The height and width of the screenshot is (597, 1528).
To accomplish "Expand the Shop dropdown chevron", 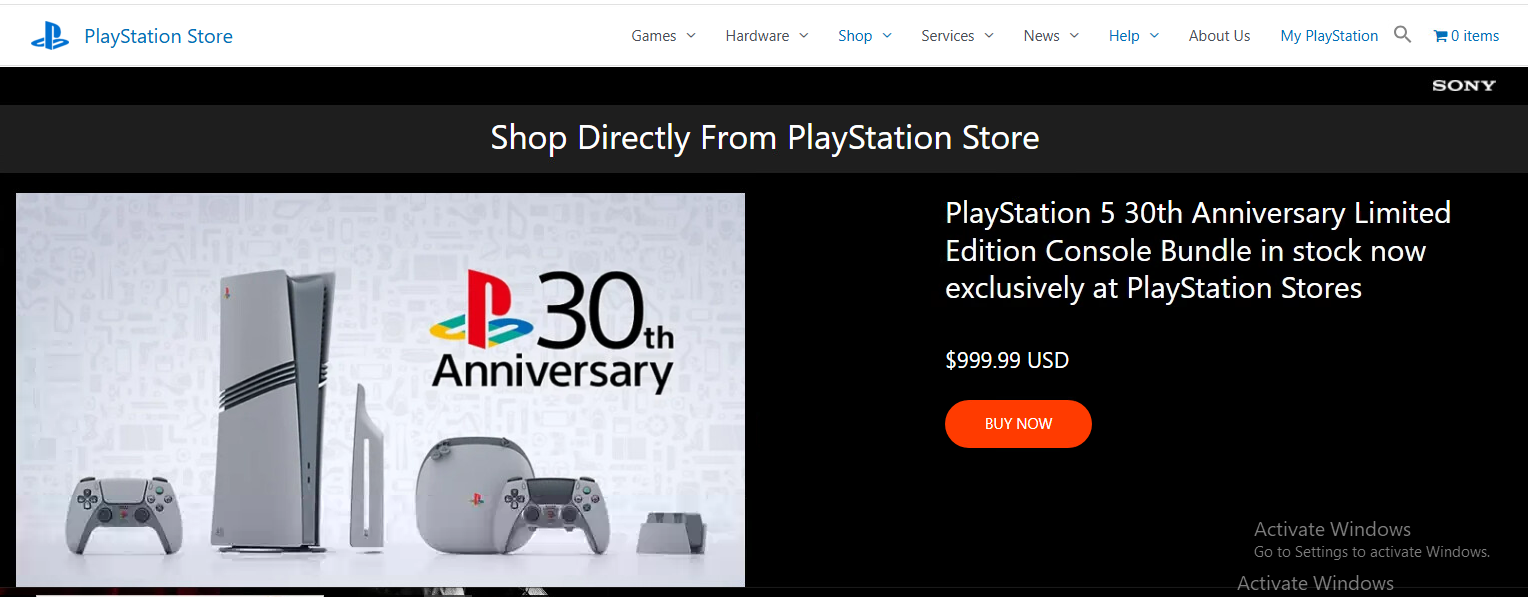I will [x=887, y=36].
